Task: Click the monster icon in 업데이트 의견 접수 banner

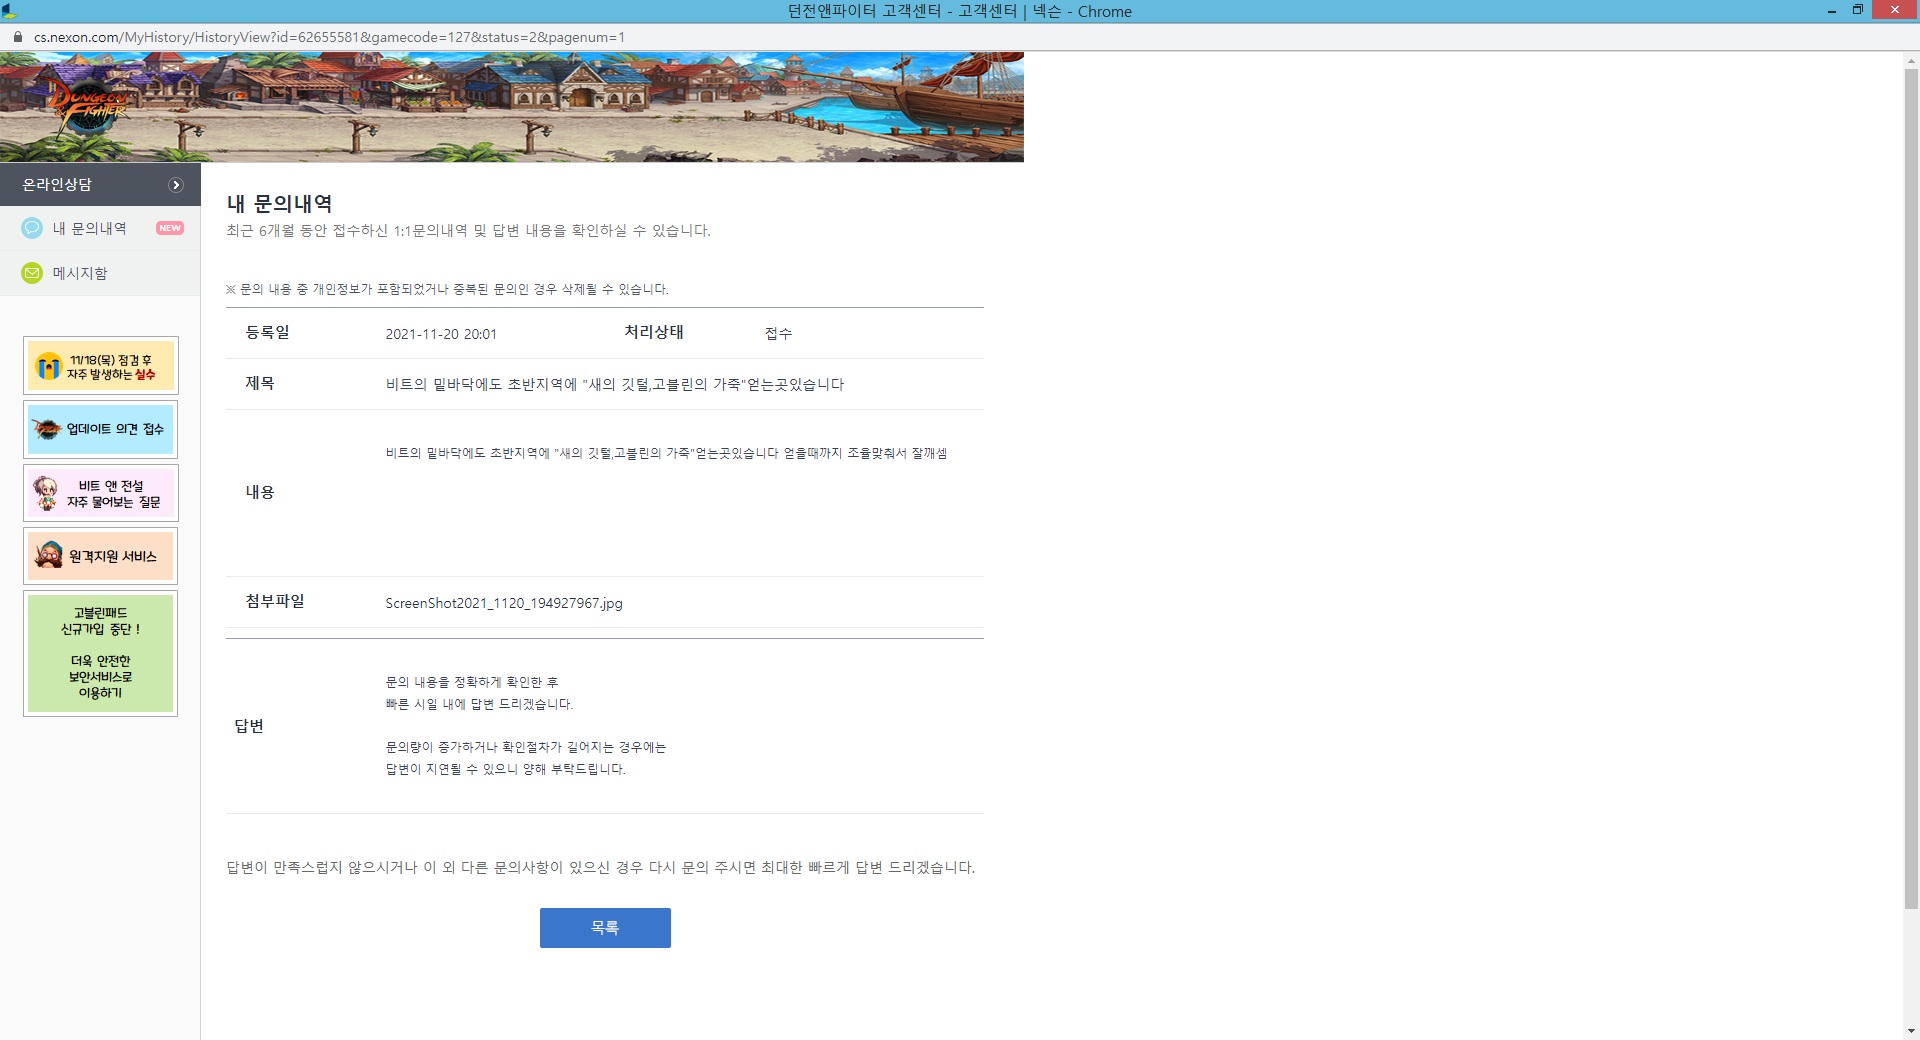Action: coord(46,429)
